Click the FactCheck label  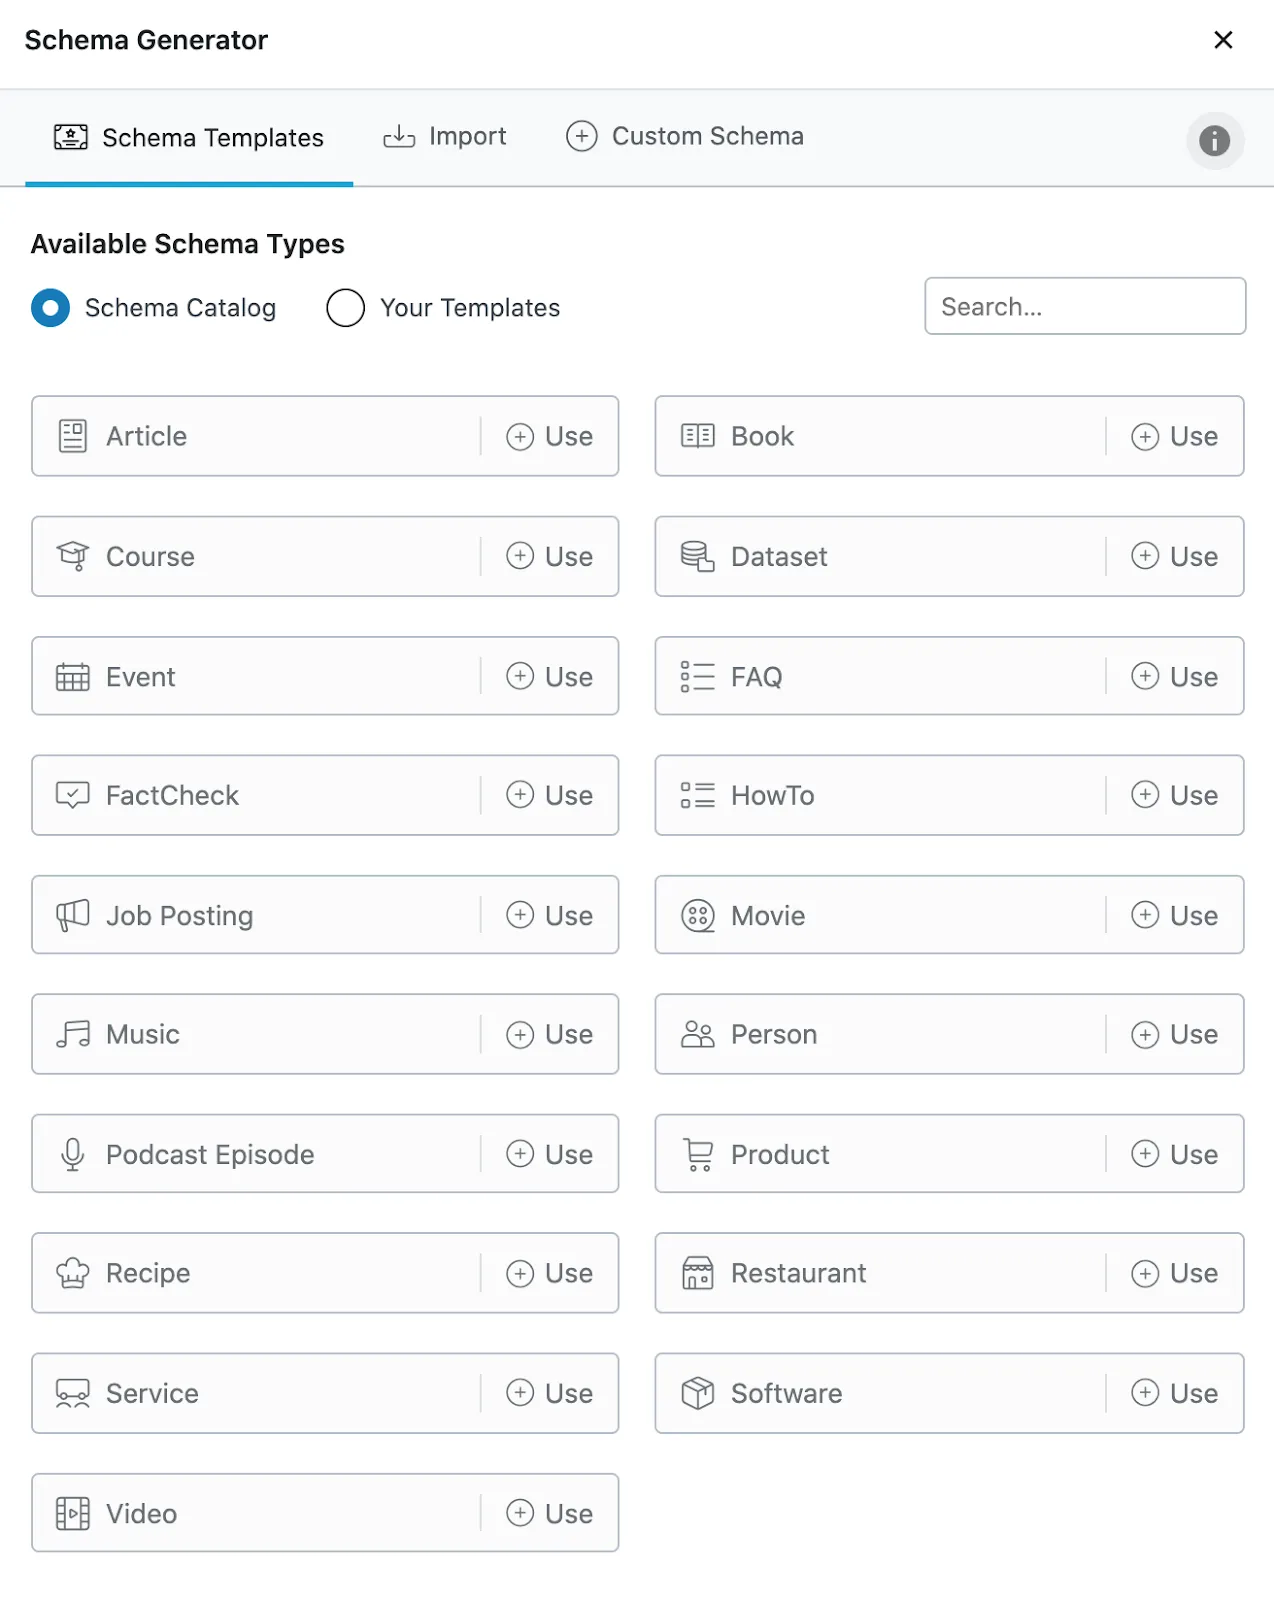pyautogui.click(x=172, y=795)
